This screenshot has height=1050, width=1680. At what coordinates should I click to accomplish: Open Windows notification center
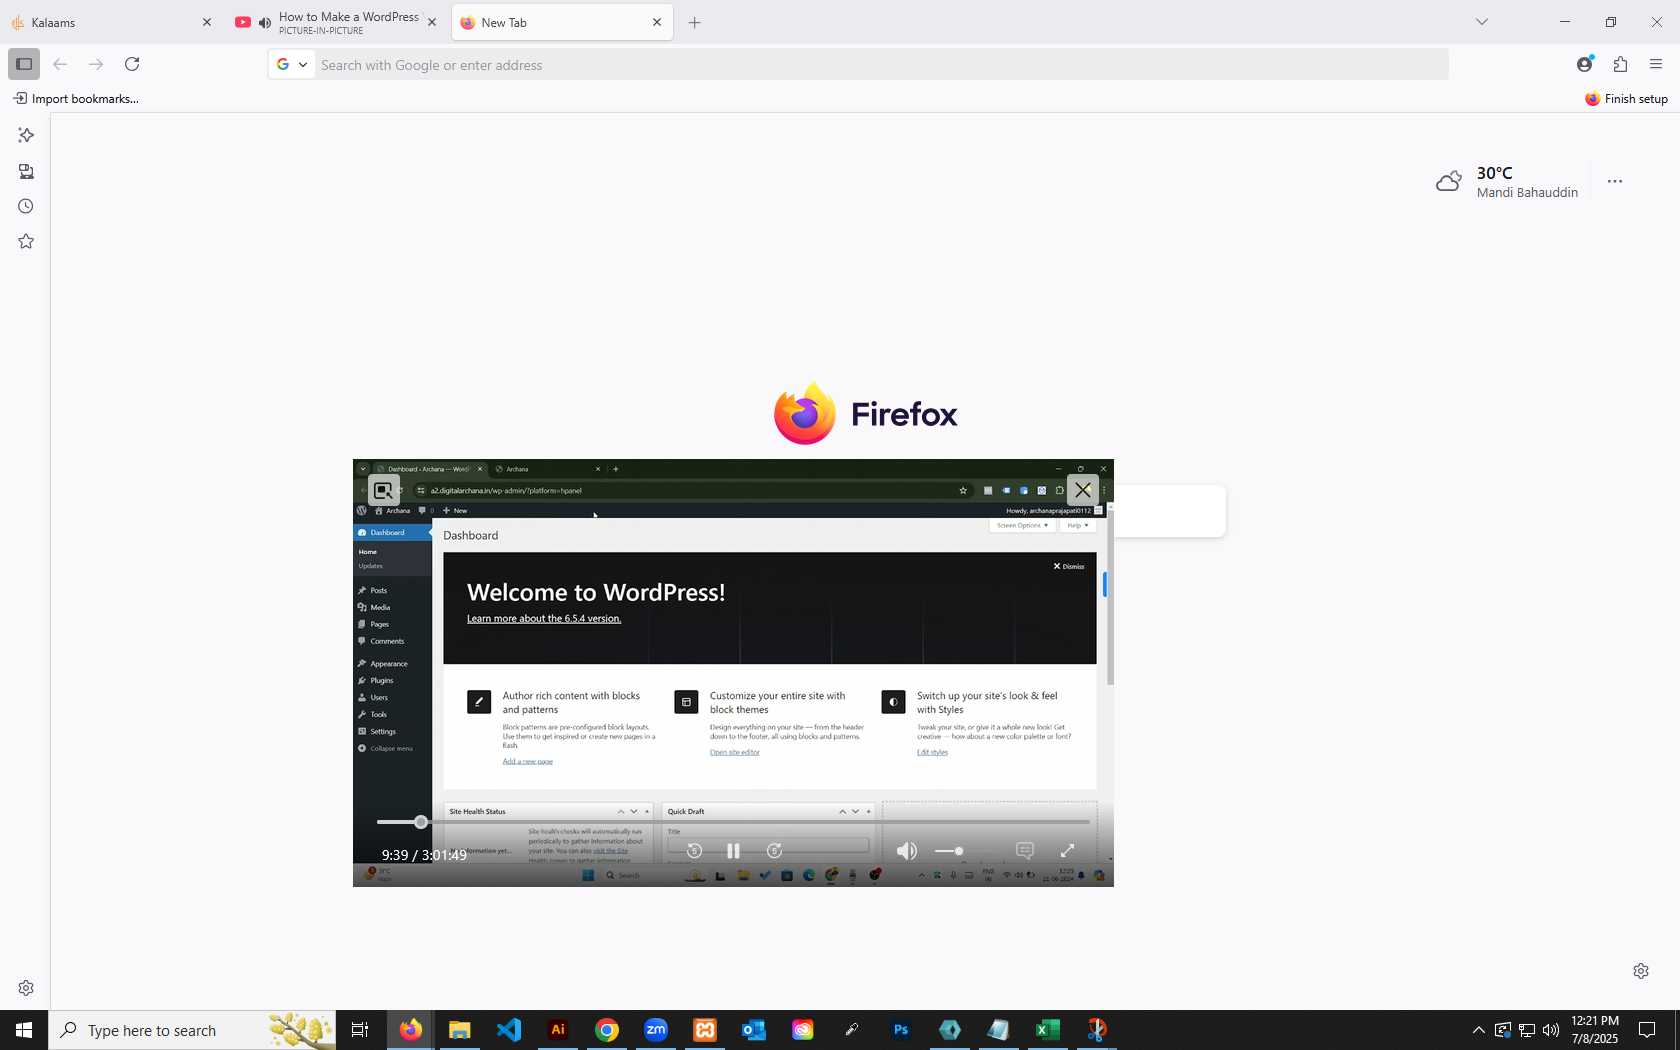[x=1647, y=1030]
